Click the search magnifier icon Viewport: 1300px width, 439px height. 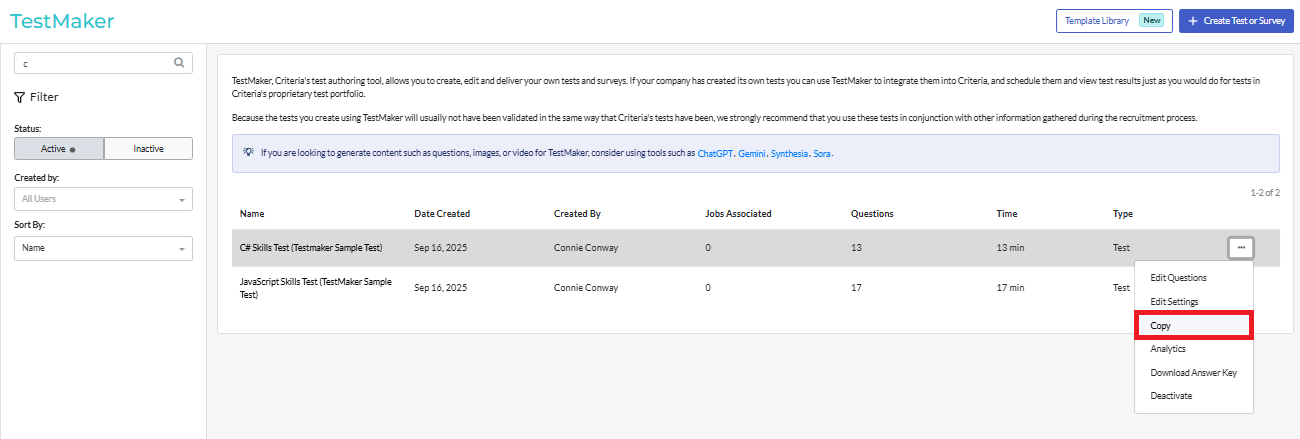point(179,63)
